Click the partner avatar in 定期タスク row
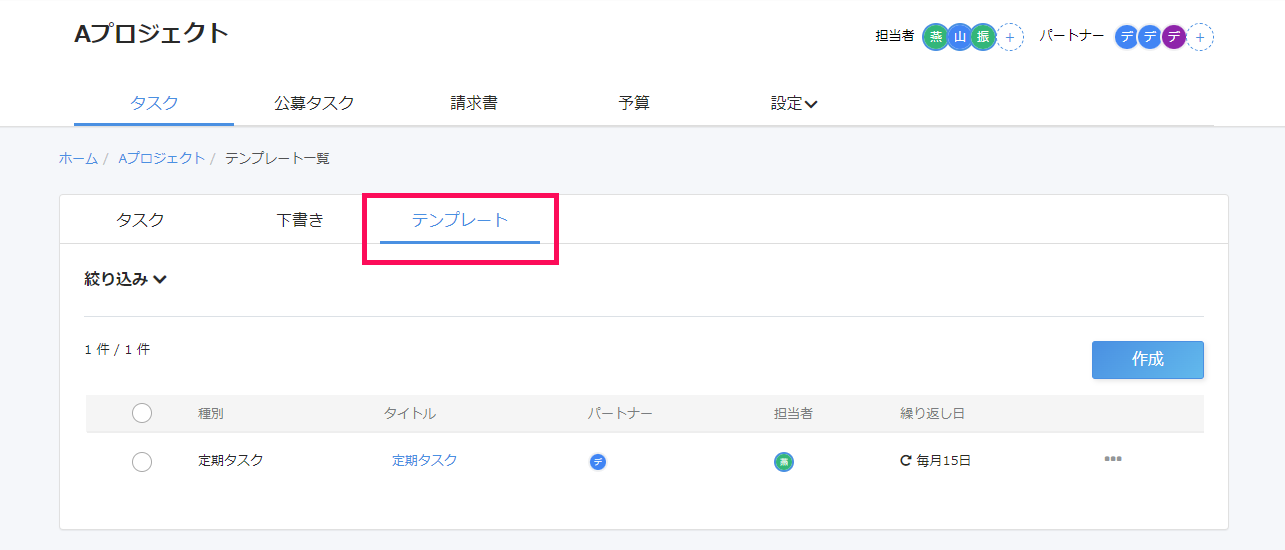This screenshot has width=1285, height=550. pos(598,462)
